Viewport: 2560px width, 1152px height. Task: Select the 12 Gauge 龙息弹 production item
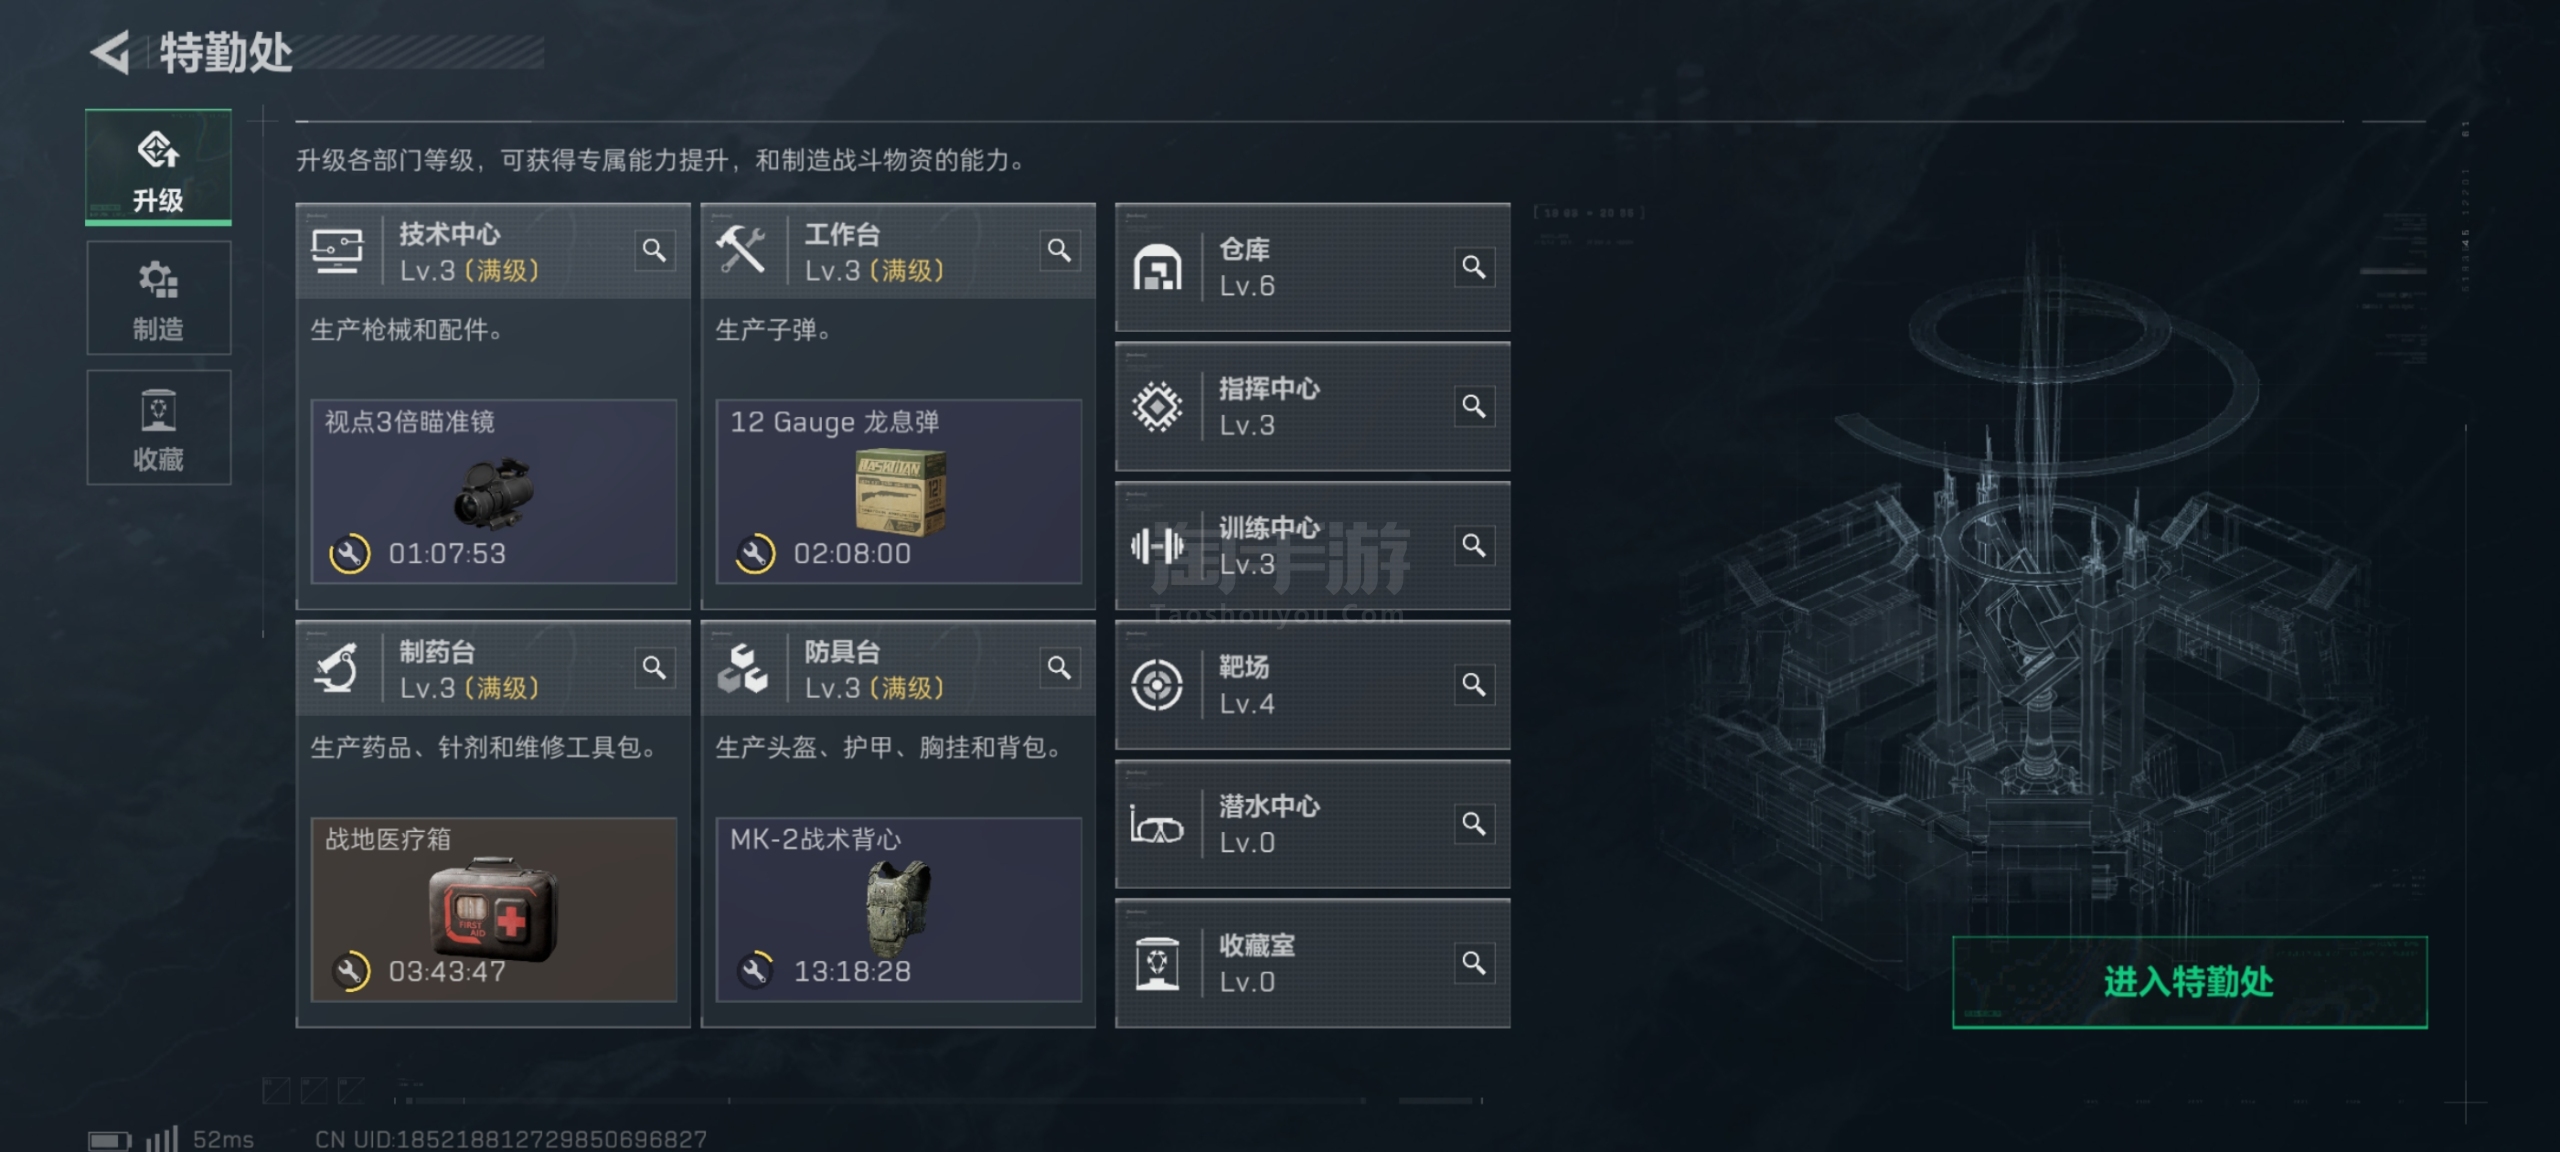coord(899,492)
